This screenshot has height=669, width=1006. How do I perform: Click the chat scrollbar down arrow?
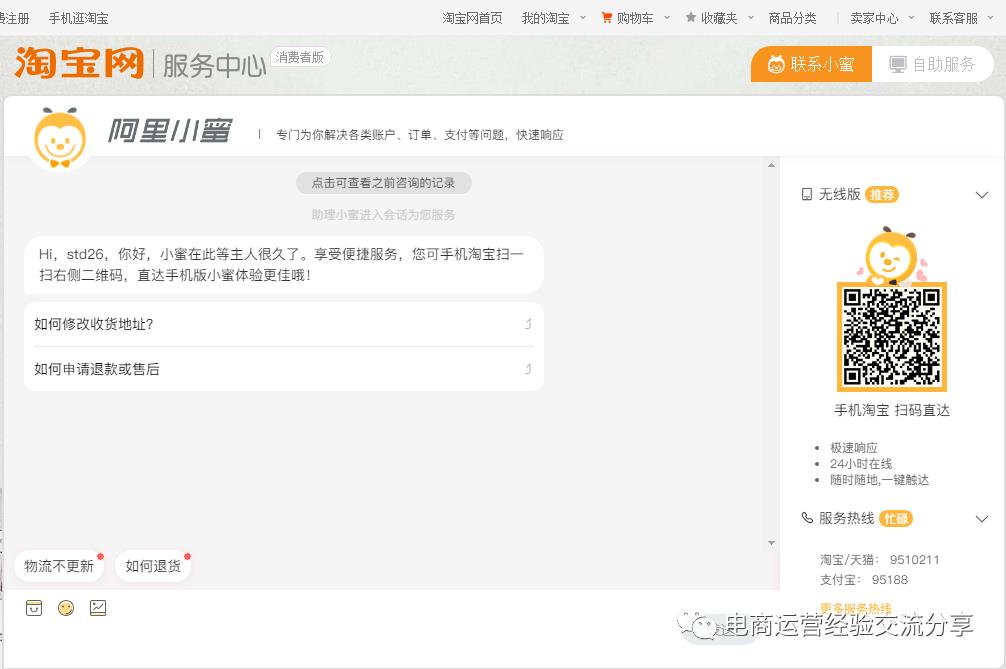(x=771, y=543)
